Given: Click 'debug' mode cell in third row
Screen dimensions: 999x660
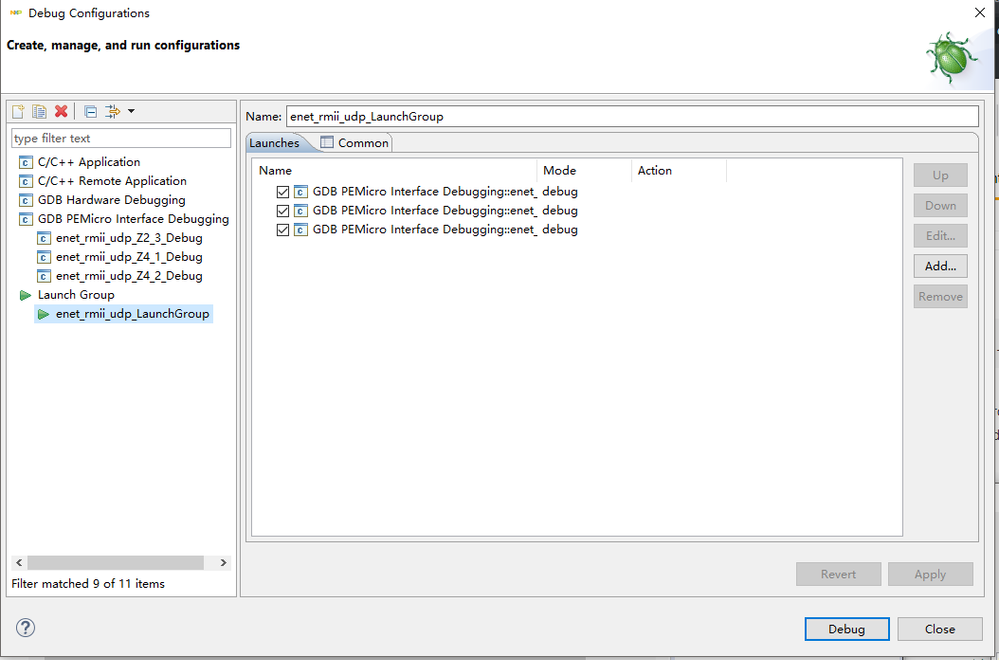Looking at the screenshot, I should (x=560, y=230).
